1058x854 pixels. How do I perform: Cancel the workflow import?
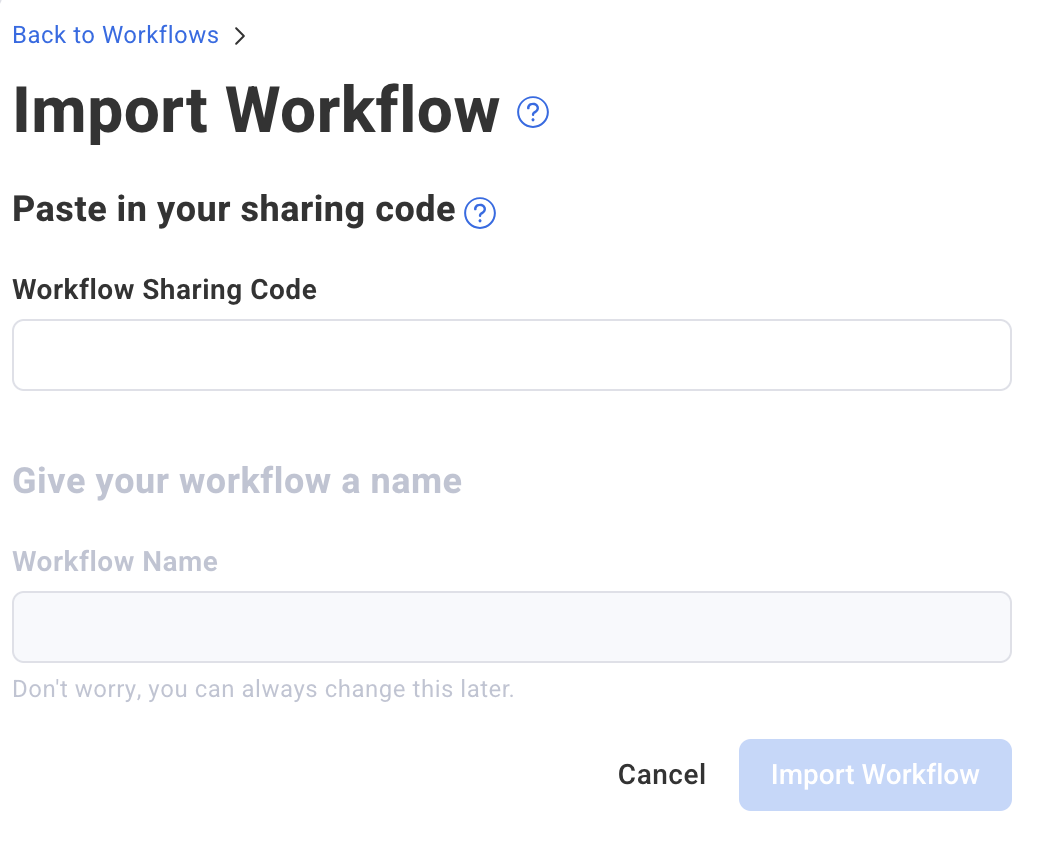pos(661,774)
